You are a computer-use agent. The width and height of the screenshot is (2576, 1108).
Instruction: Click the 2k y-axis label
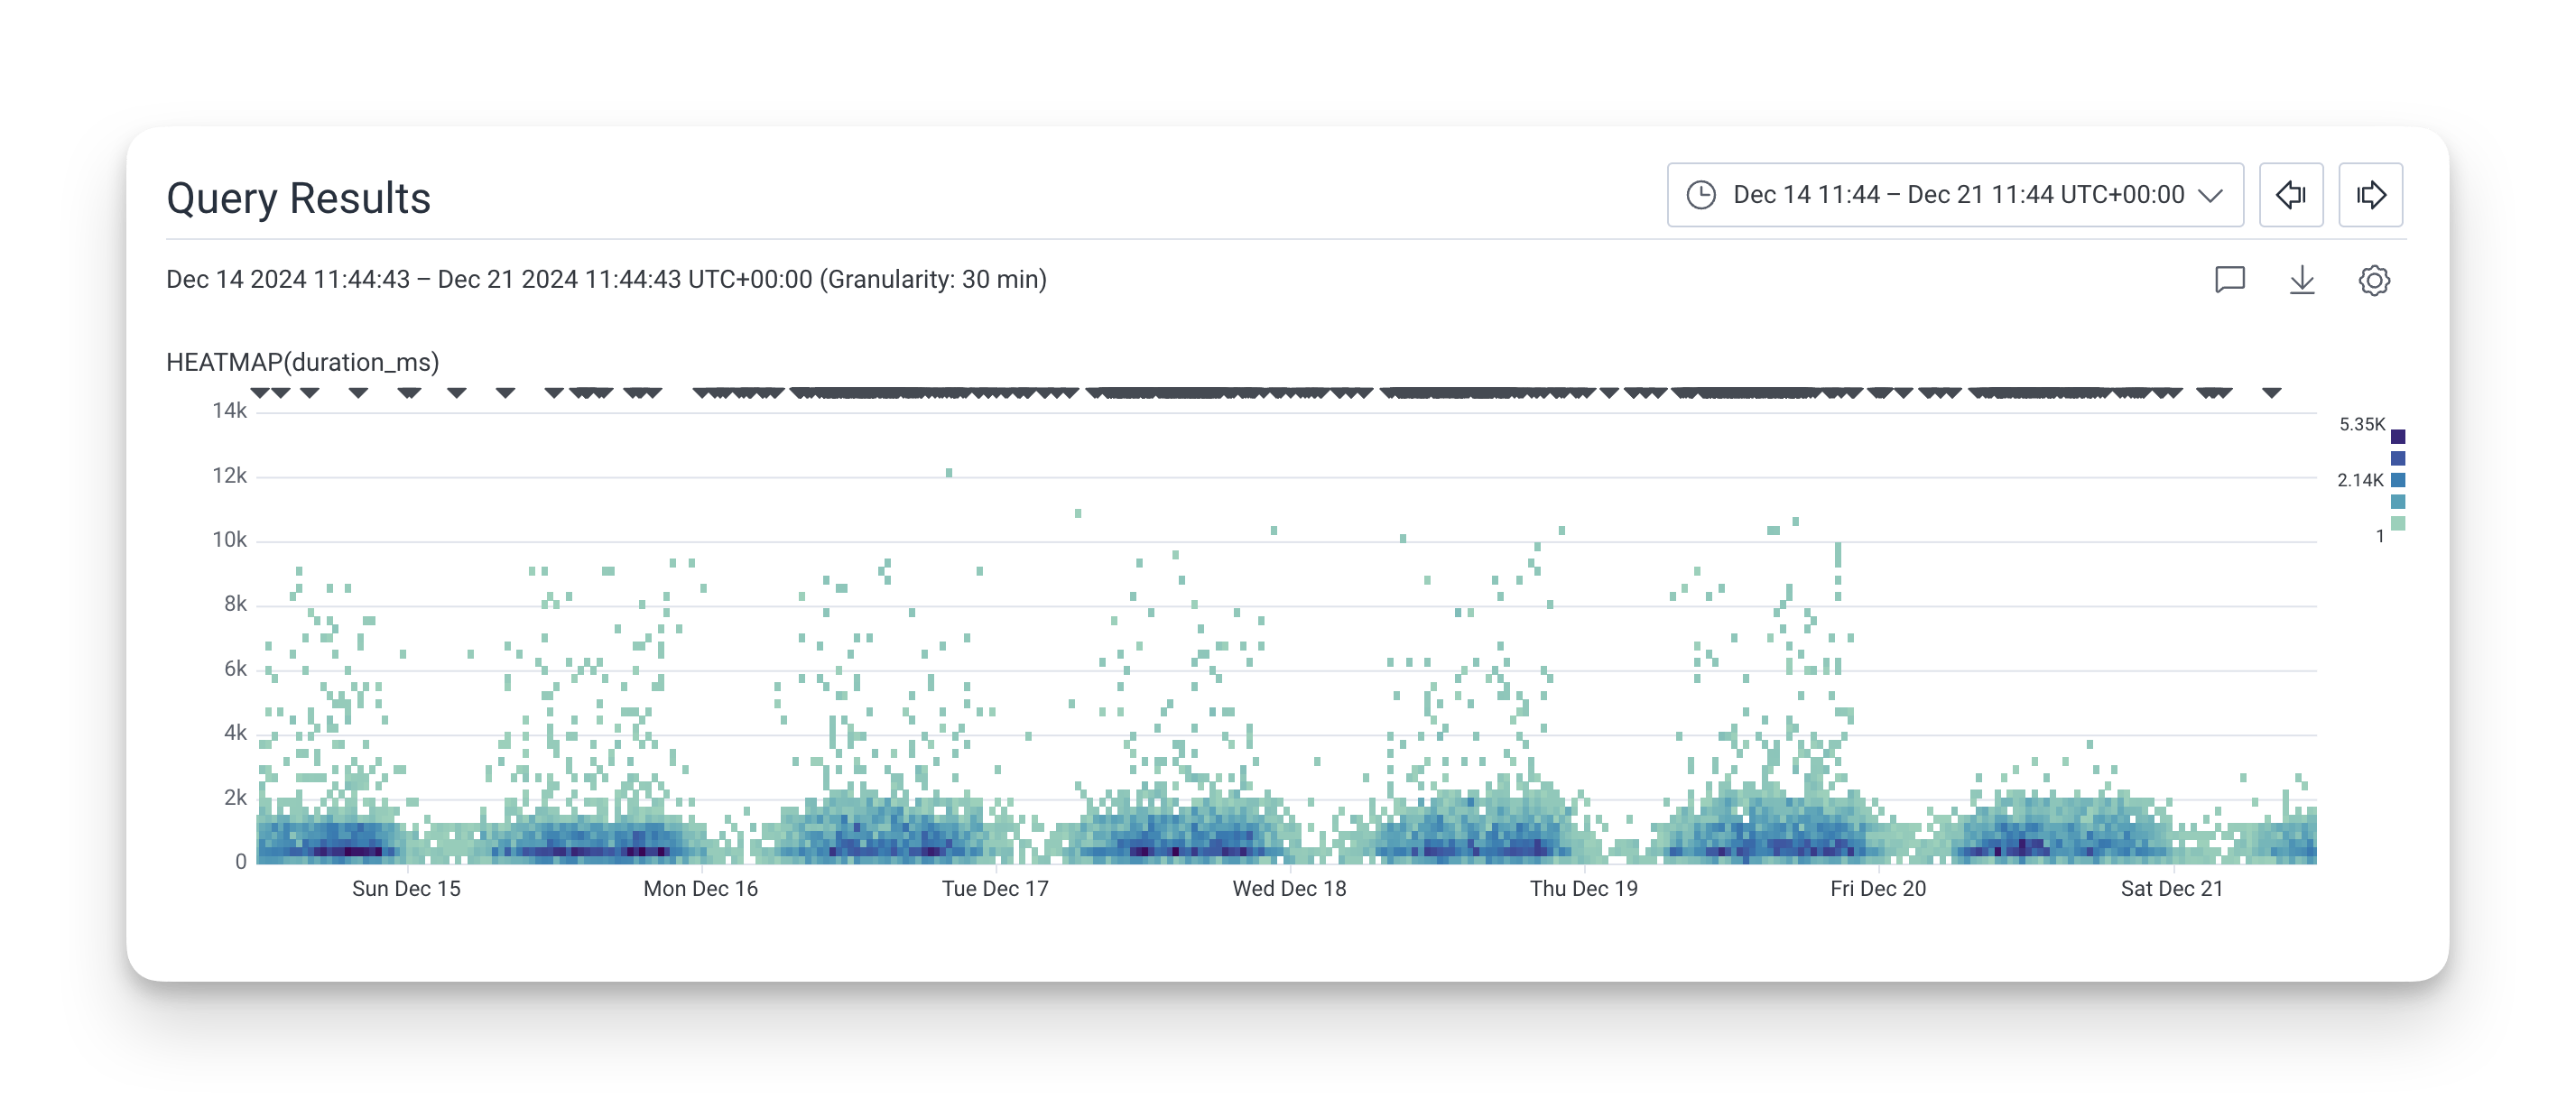click(235, 798)
